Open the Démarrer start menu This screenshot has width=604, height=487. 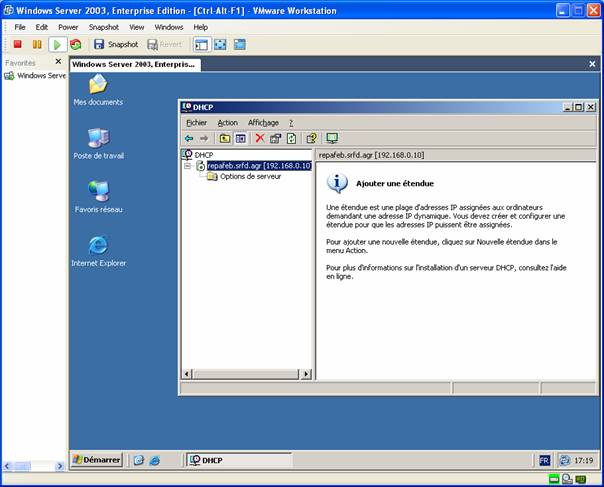point(97,460)
